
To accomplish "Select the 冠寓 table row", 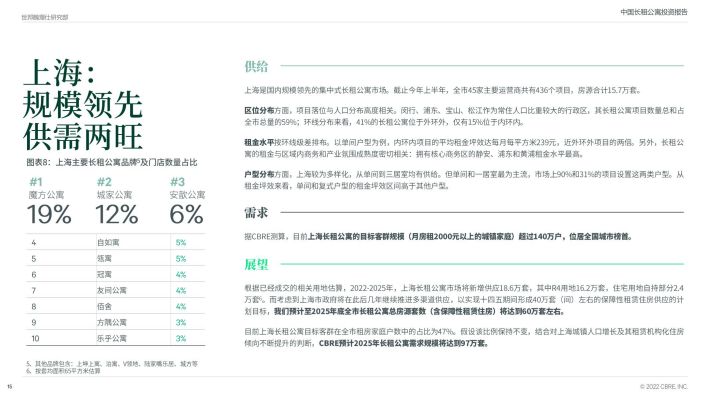I will point(115,274).
